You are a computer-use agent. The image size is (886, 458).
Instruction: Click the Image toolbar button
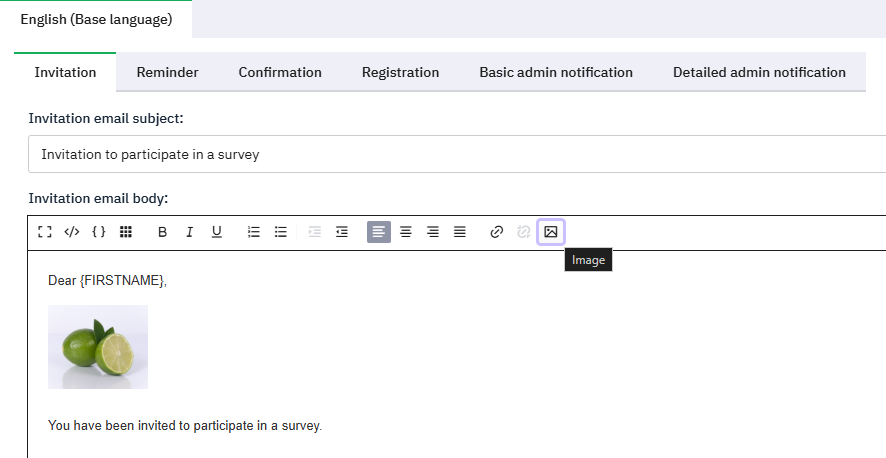[x=551, y=232]
